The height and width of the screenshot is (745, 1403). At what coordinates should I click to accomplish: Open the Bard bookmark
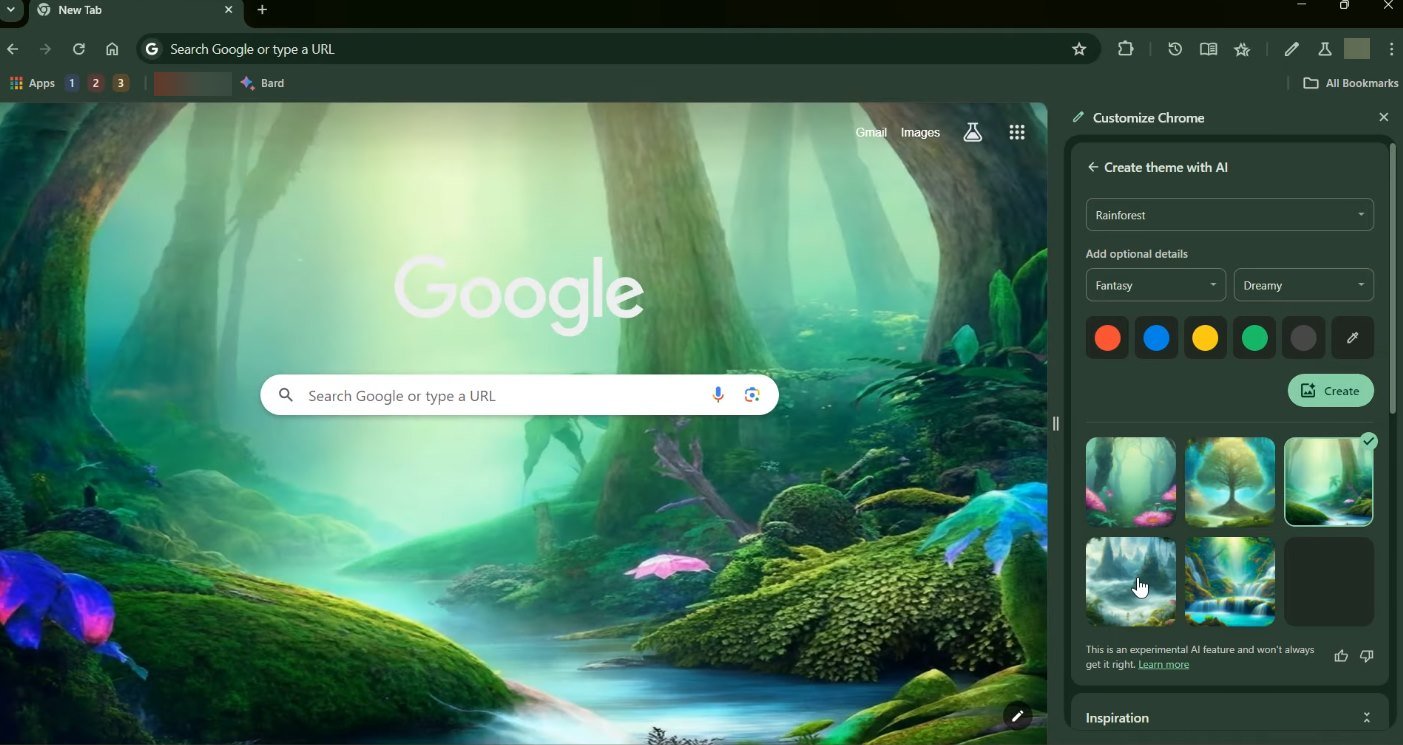[263, 83]
